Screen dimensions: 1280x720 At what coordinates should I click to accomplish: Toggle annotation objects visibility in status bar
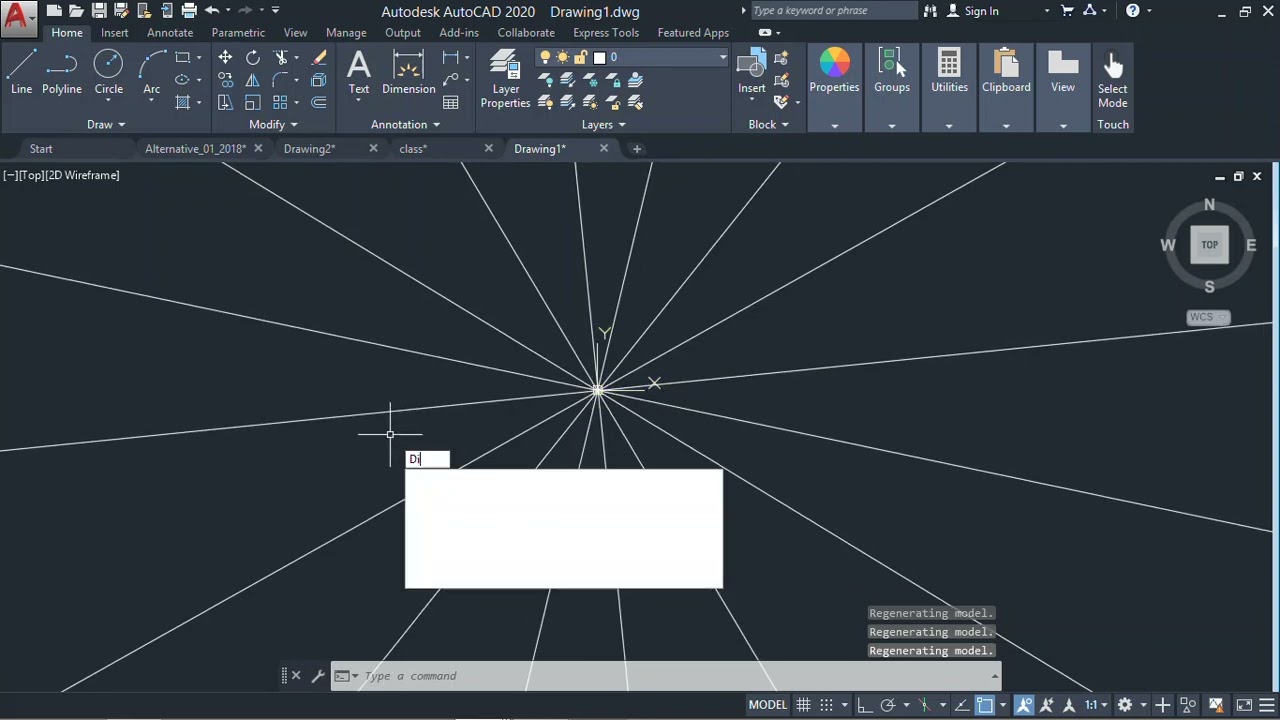pyautogui.click(x=1024, y=705)
